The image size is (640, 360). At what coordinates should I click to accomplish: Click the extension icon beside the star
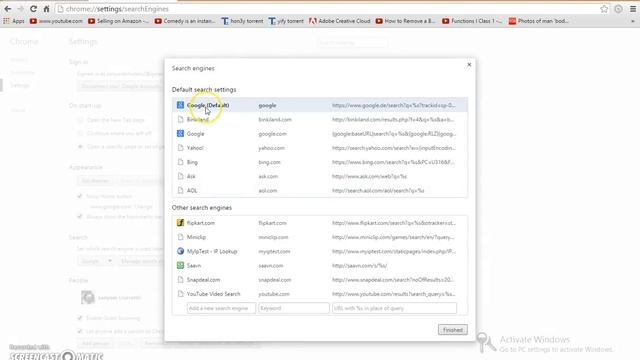[x=618, y=9]
